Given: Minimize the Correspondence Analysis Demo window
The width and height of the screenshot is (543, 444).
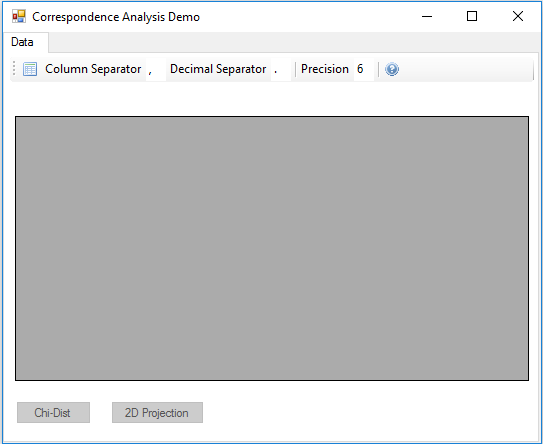Looking at the screenshot, I should [427, 16].
